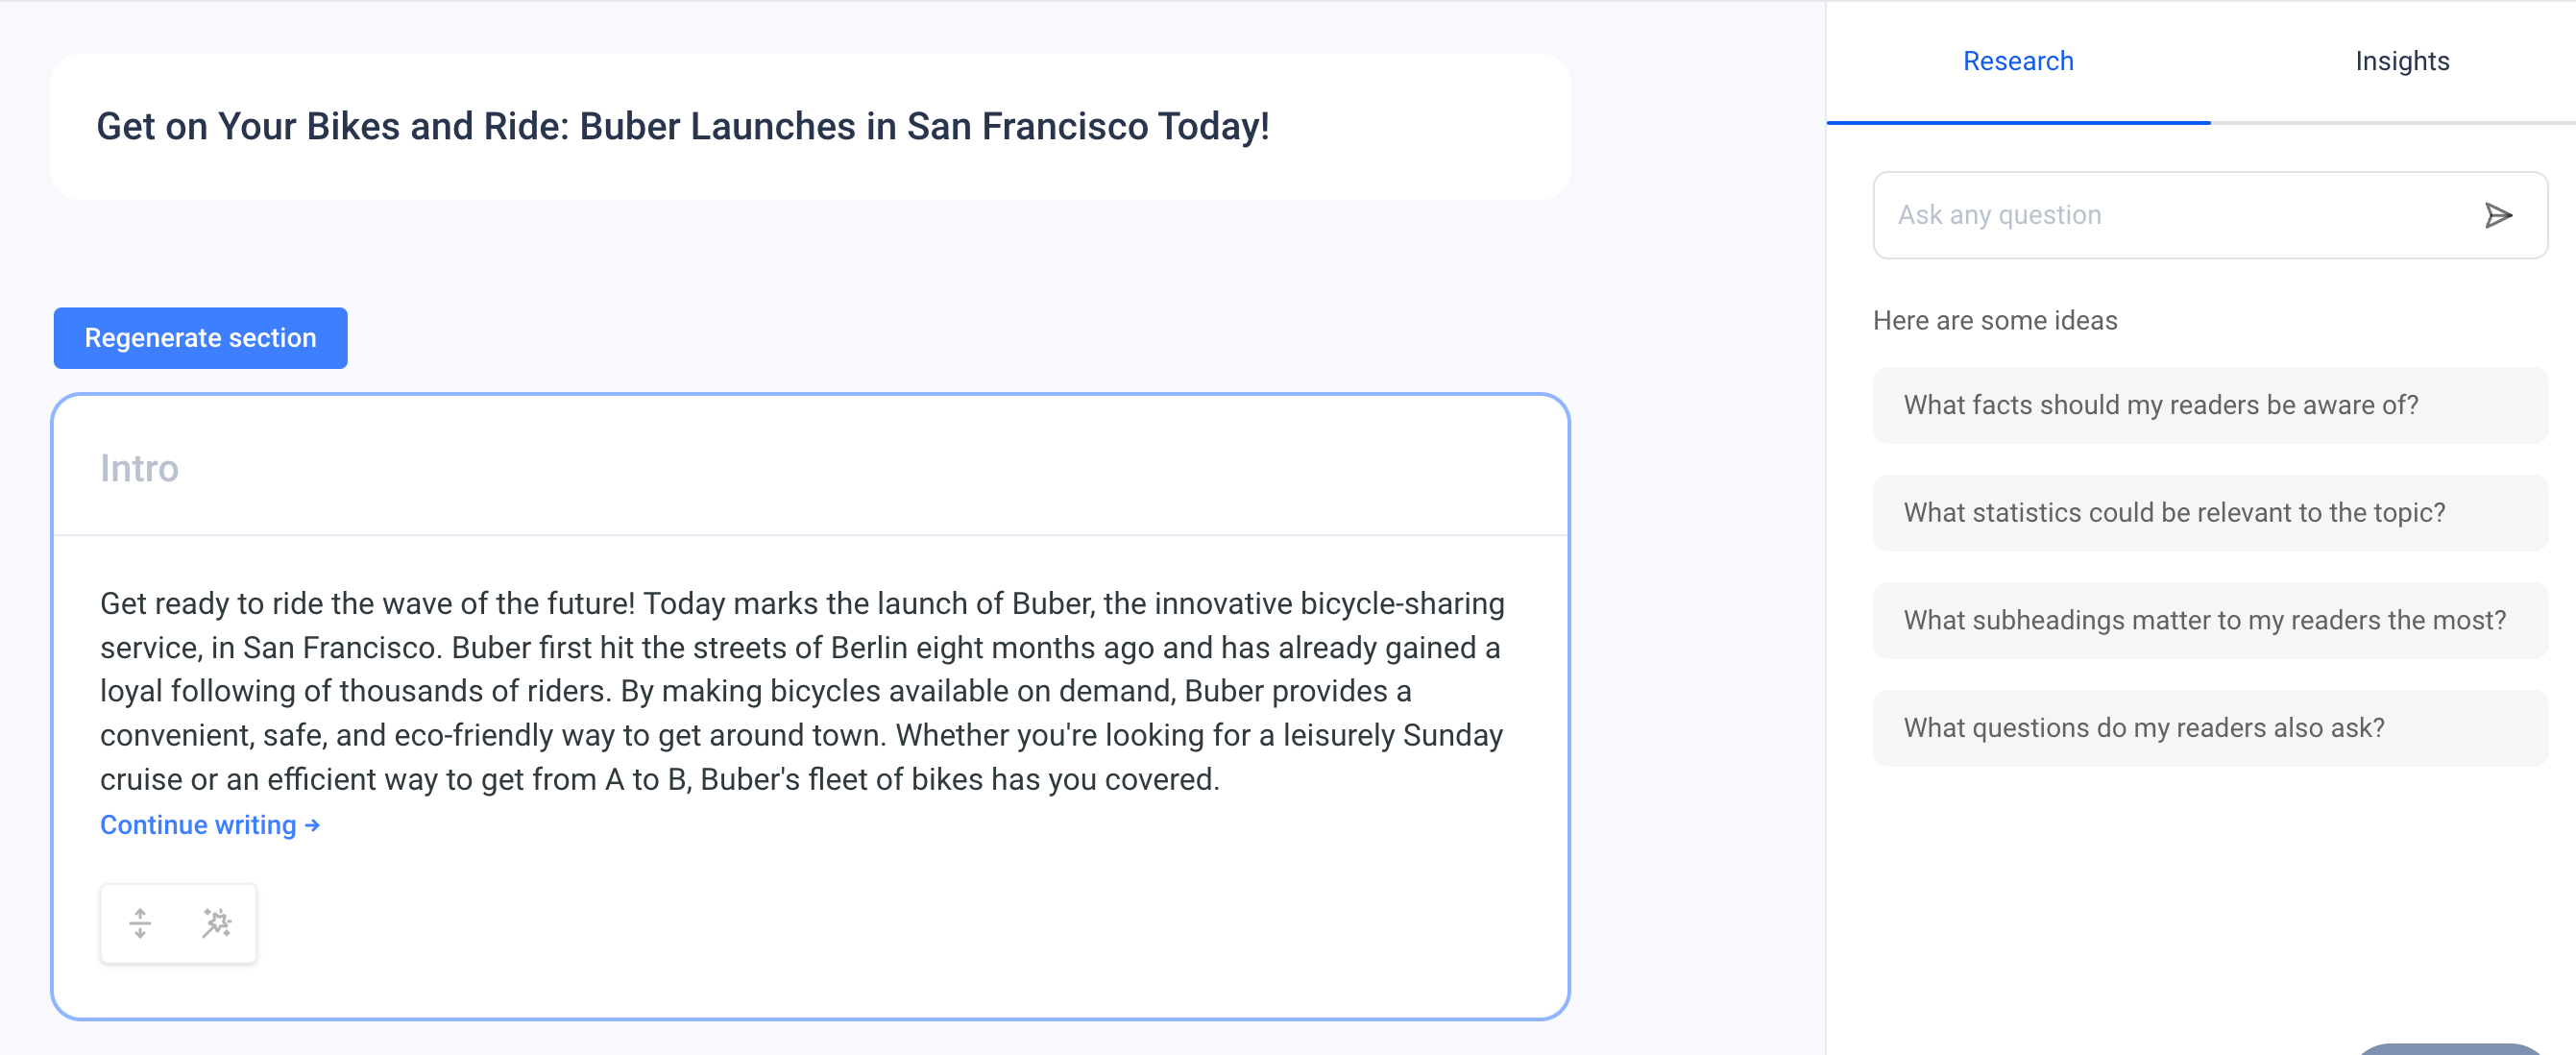
Task: Choose 'What statistics could be relevant' idea
Action: tap(2210, 513)
